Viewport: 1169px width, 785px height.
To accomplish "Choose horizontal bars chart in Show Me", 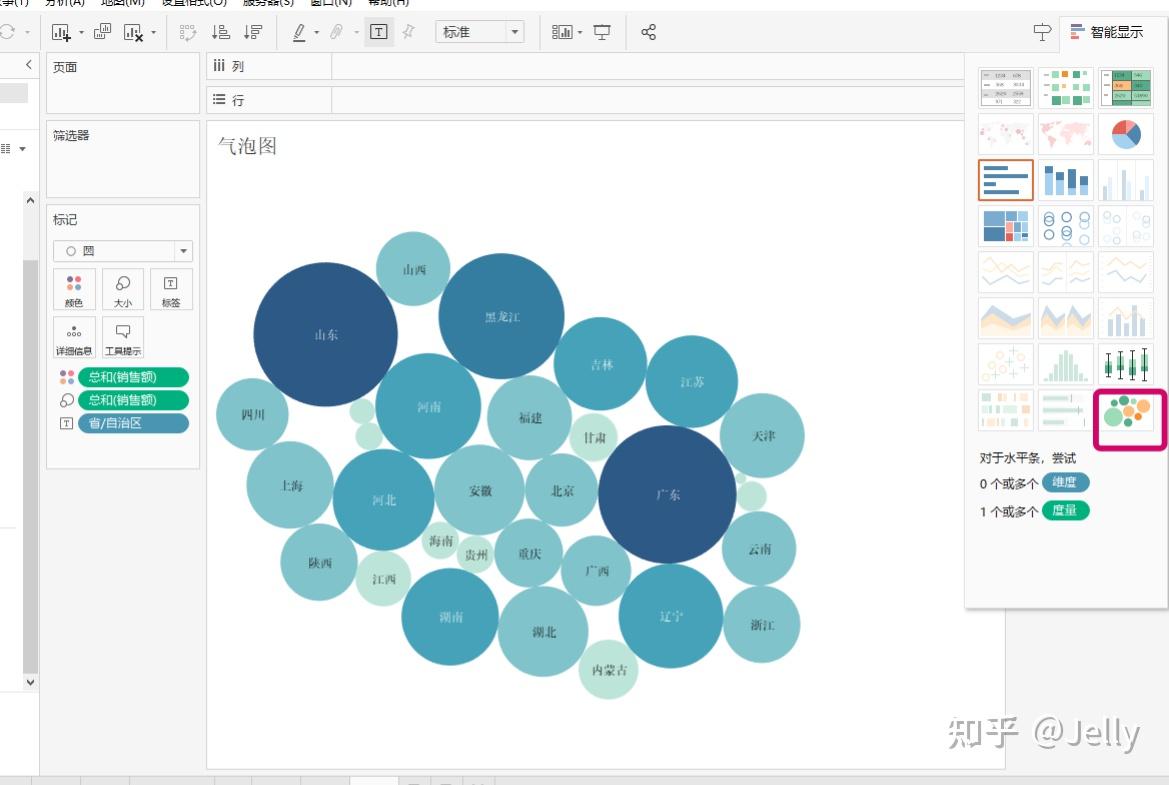I will tap(1006, 180).
